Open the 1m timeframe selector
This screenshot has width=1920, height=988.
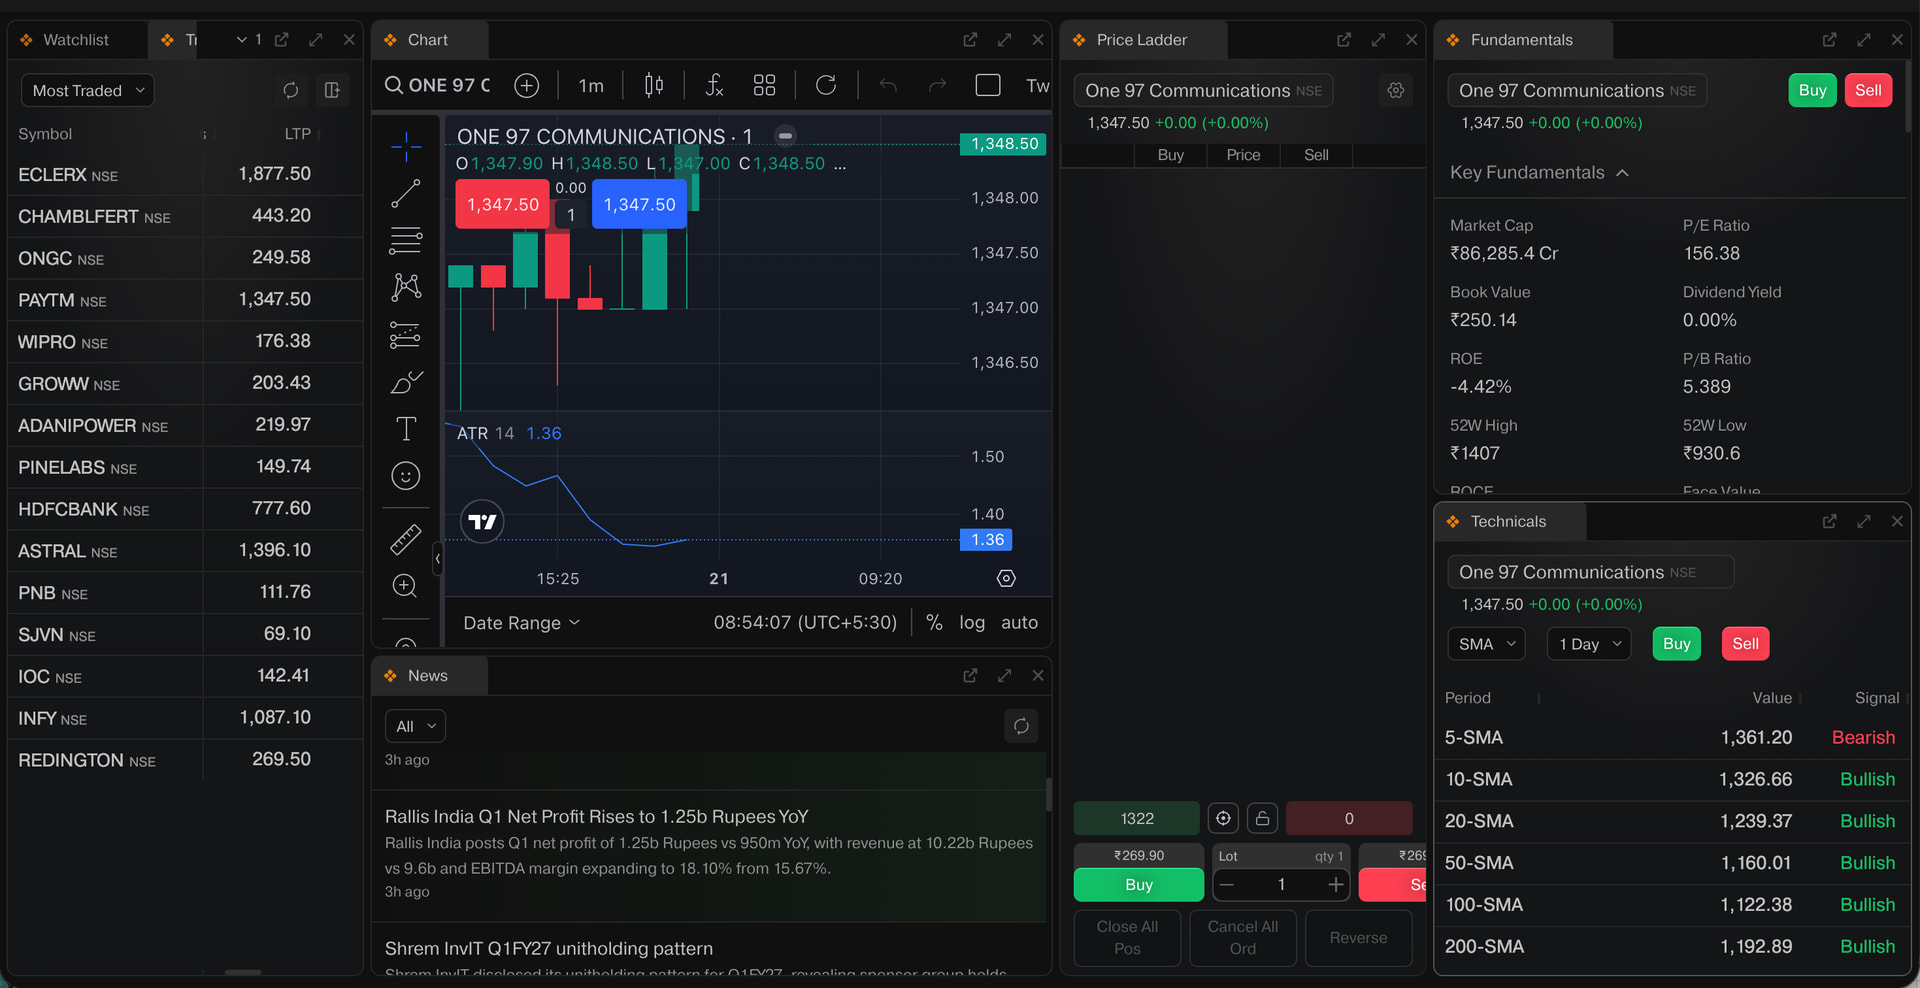click(591, 85)
